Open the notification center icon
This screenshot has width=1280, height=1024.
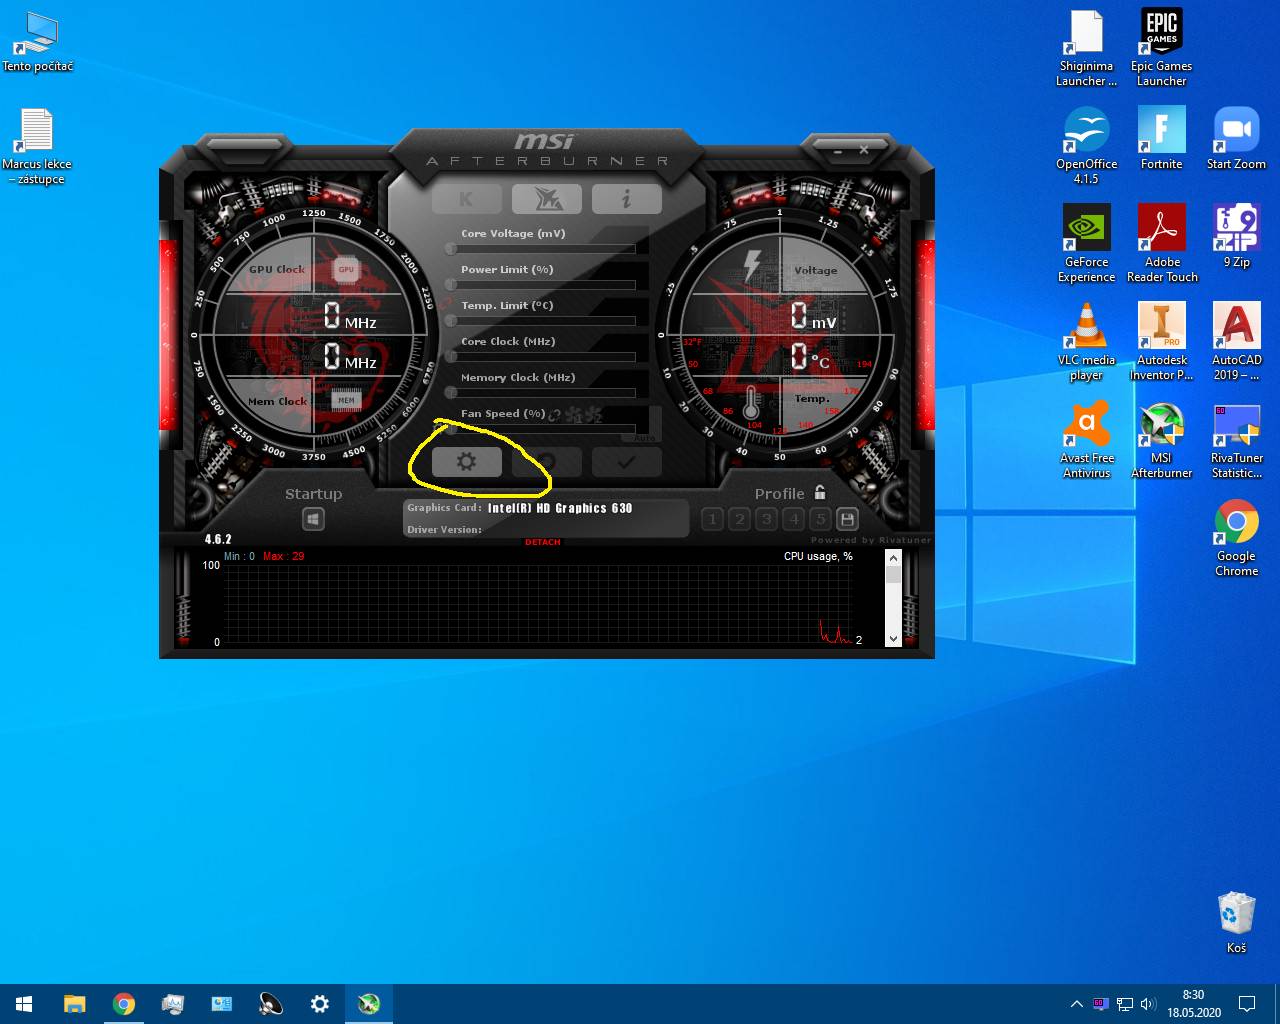pyautogui.click(x=1247, y=1004)
